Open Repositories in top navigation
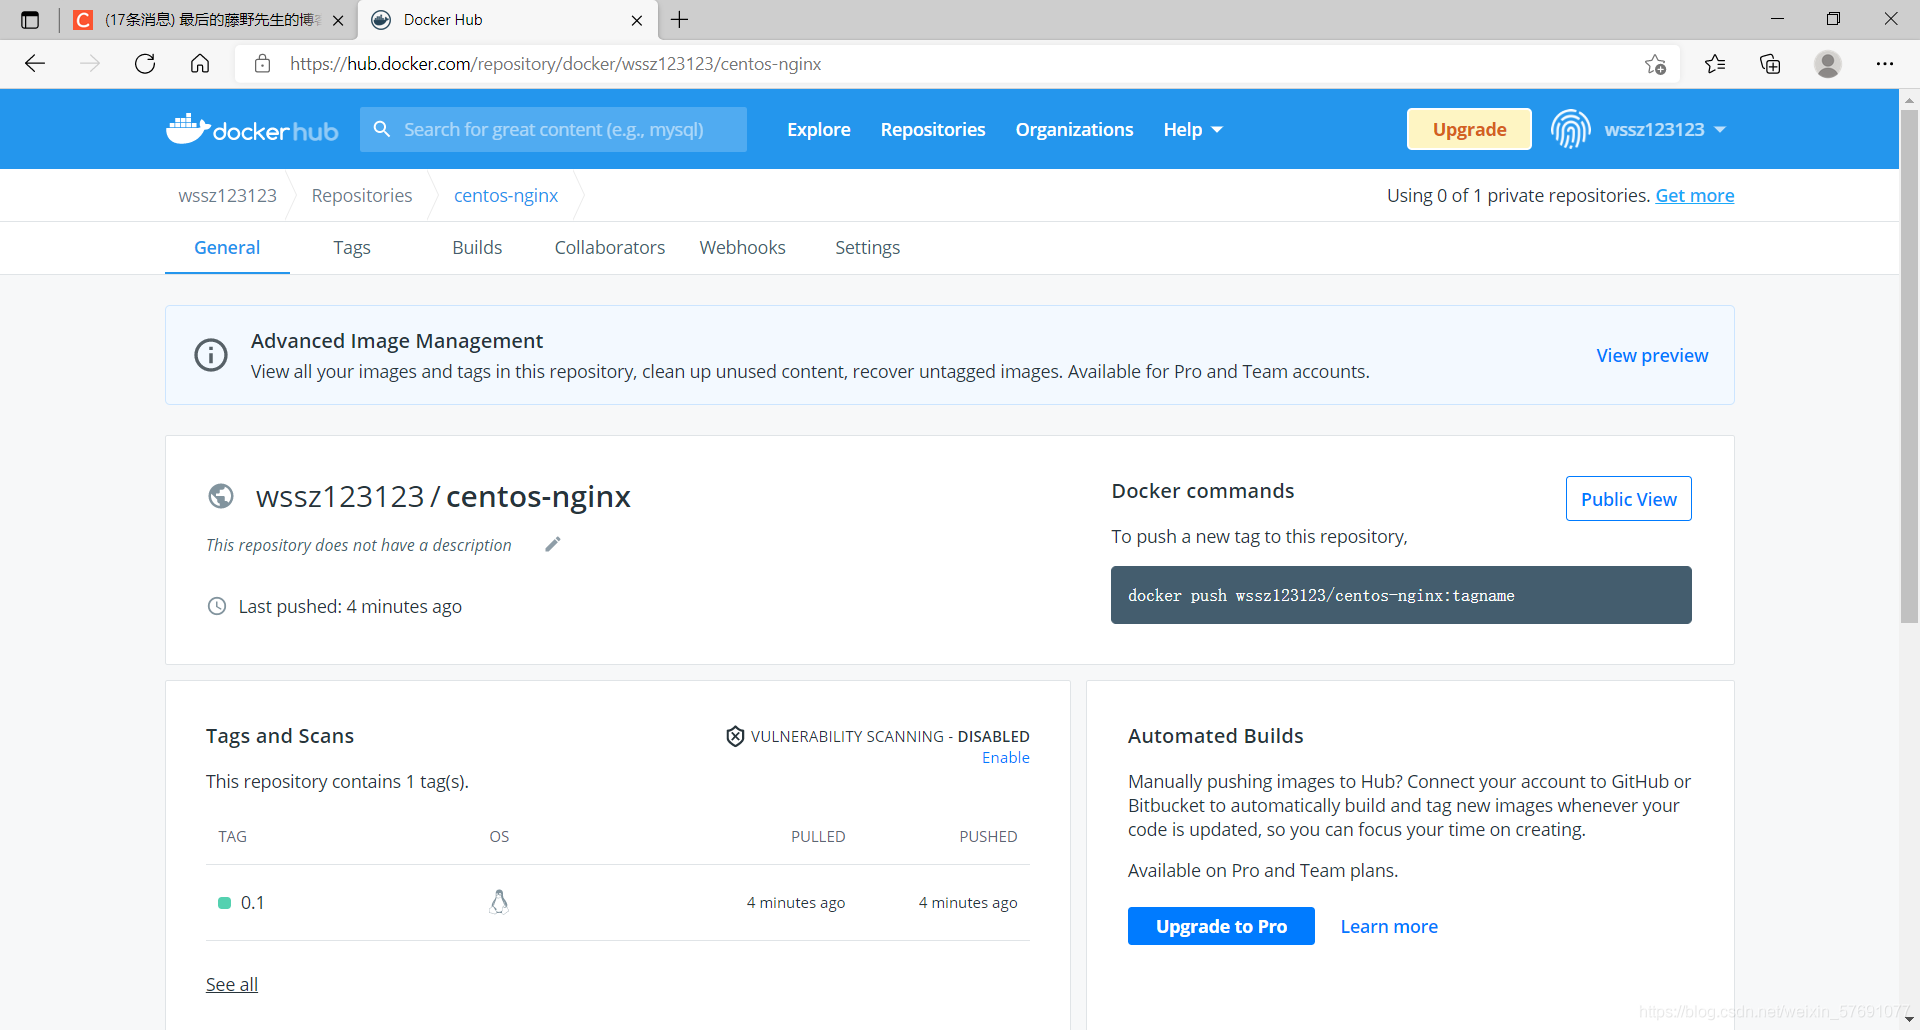The height and width of the screenshot is (1030, 1920). point(933,129)
